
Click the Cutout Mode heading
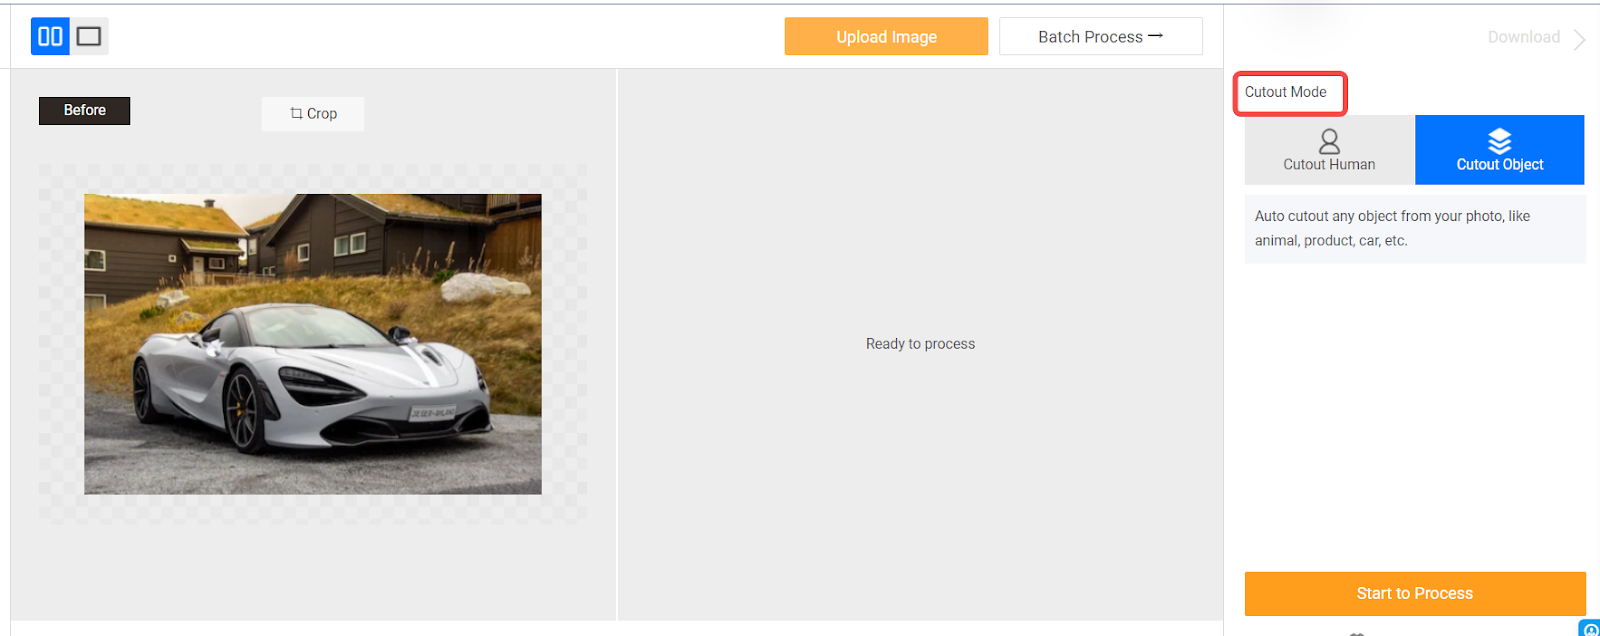click(1286, 92)
